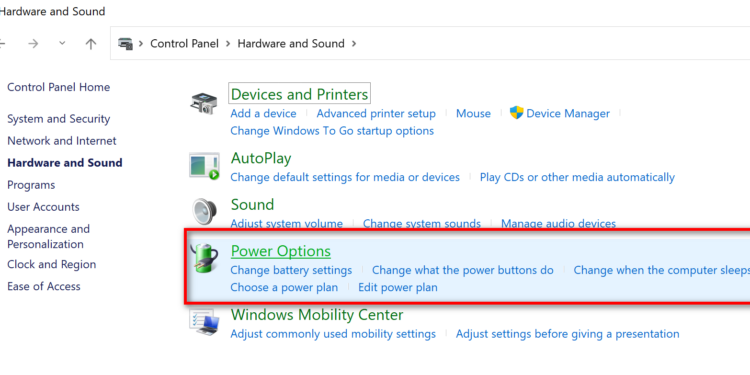Open the recent locations dropdown arrow

click(x=62, y=44)
